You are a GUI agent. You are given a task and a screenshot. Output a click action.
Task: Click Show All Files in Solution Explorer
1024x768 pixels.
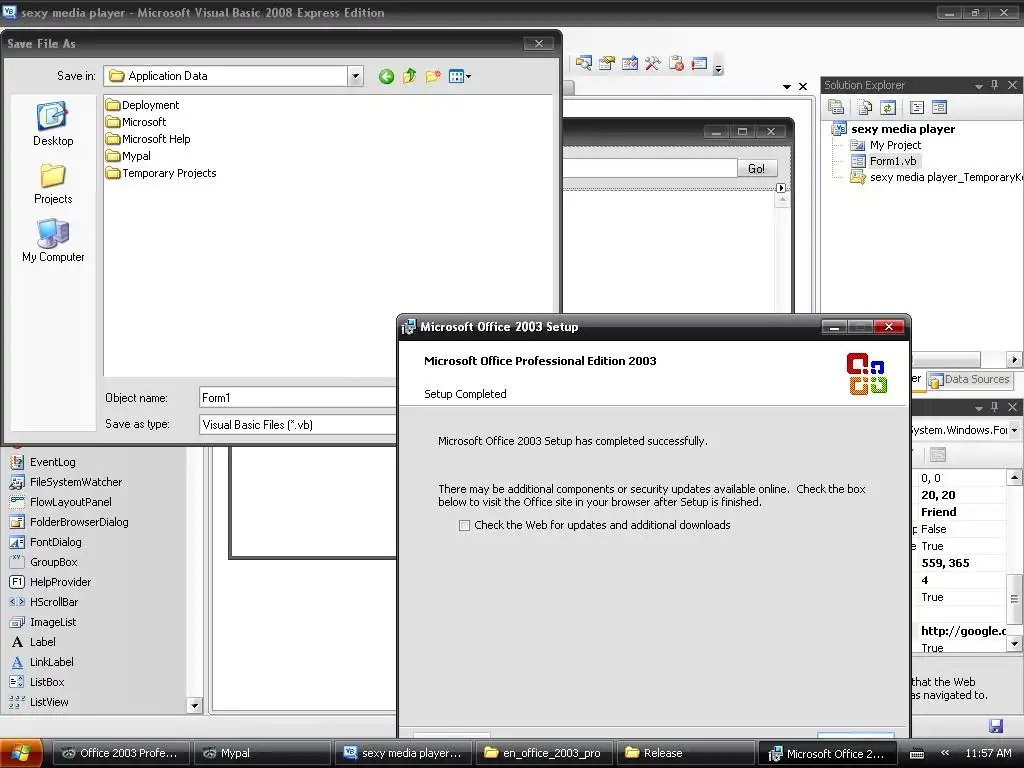[x=865, y=107]
